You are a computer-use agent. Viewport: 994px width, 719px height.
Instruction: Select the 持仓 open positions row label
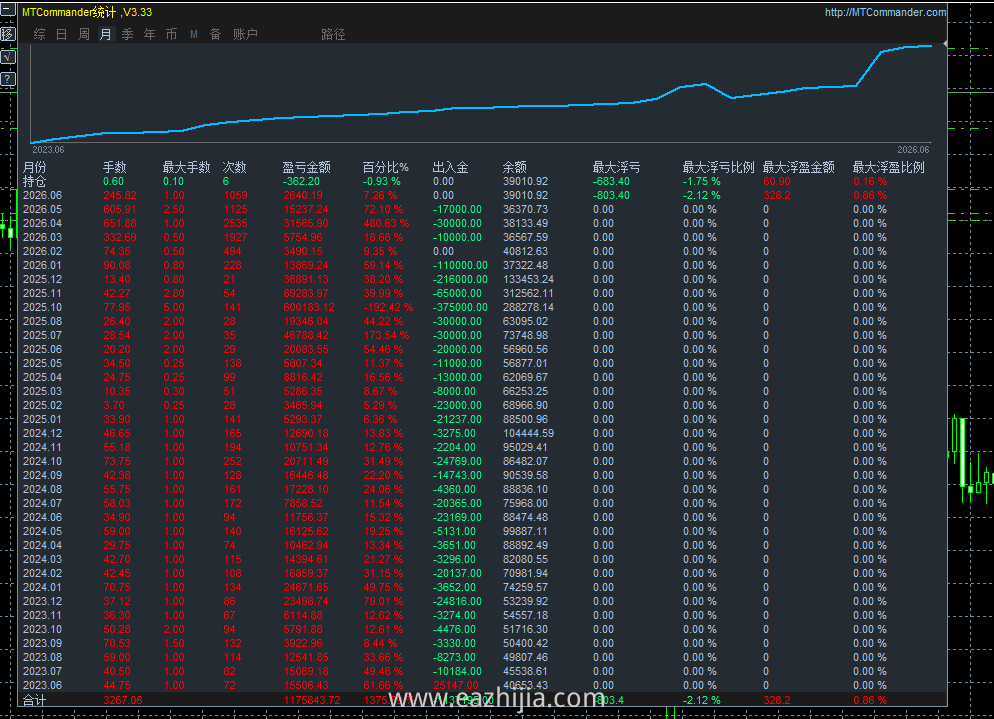pos(34,181)
